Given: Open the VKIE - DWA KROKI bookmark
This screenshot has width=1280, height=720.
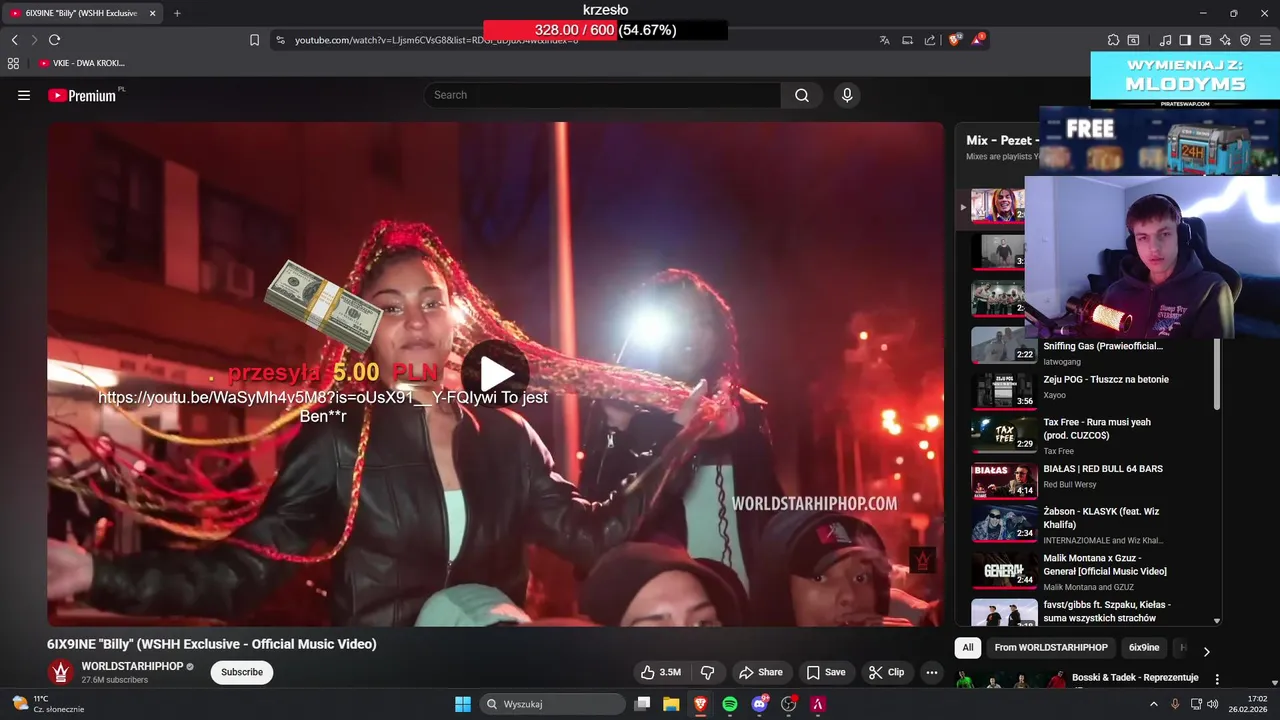Looking at the screenshot, I should 81,63.
